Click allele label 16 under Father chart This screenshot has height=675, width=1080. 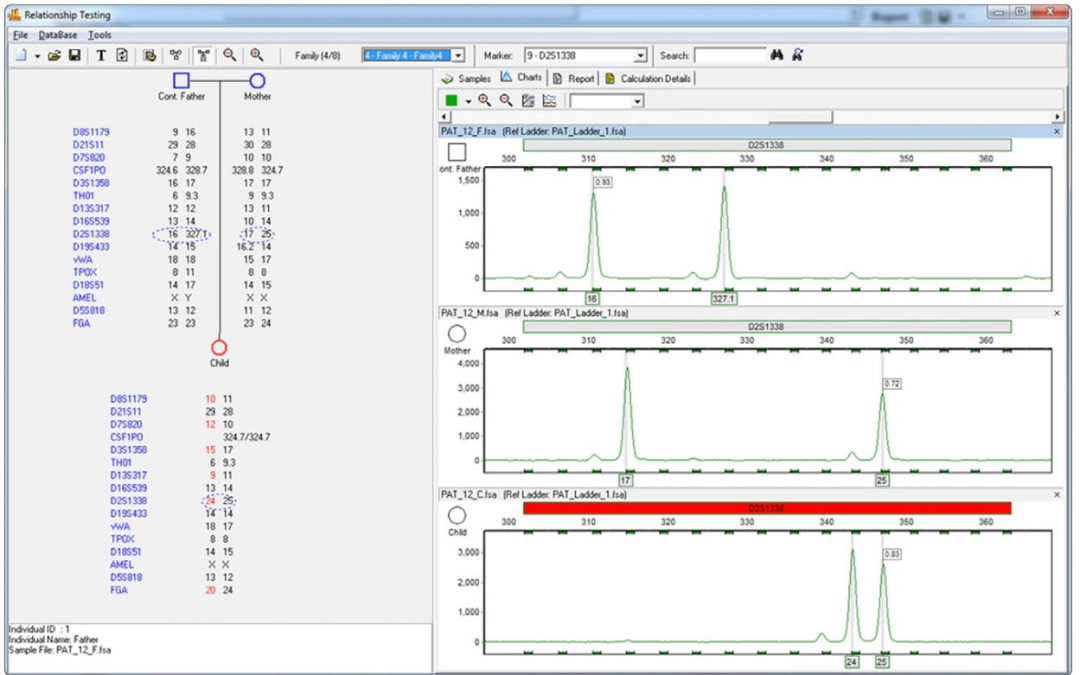[x=592, y=299]
